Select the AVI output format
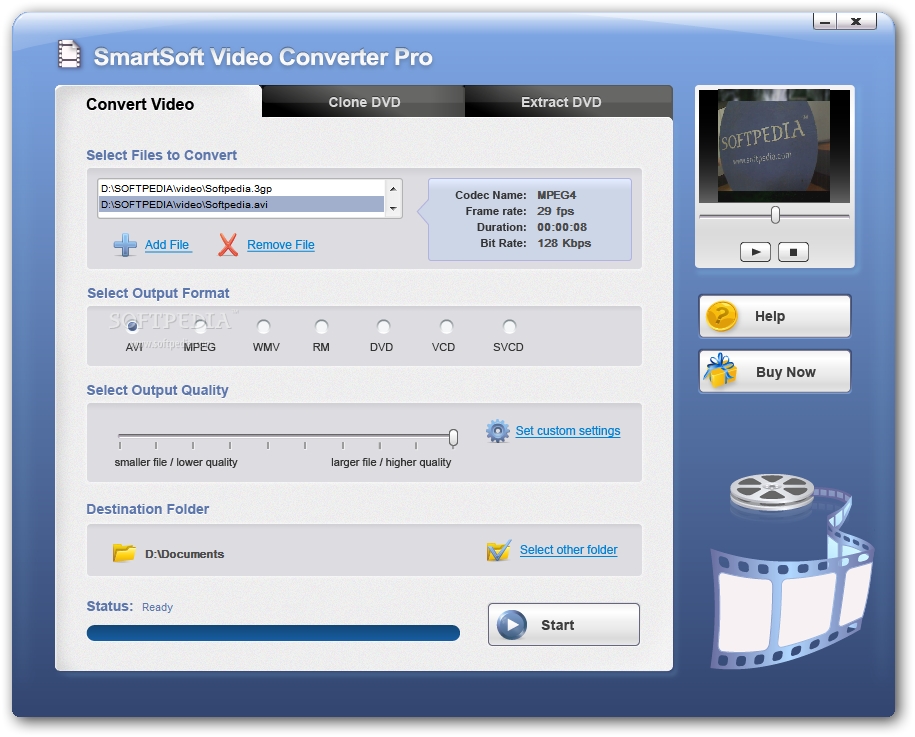The width and height of the screenshot is (915, 737). (x=132, y=326)
